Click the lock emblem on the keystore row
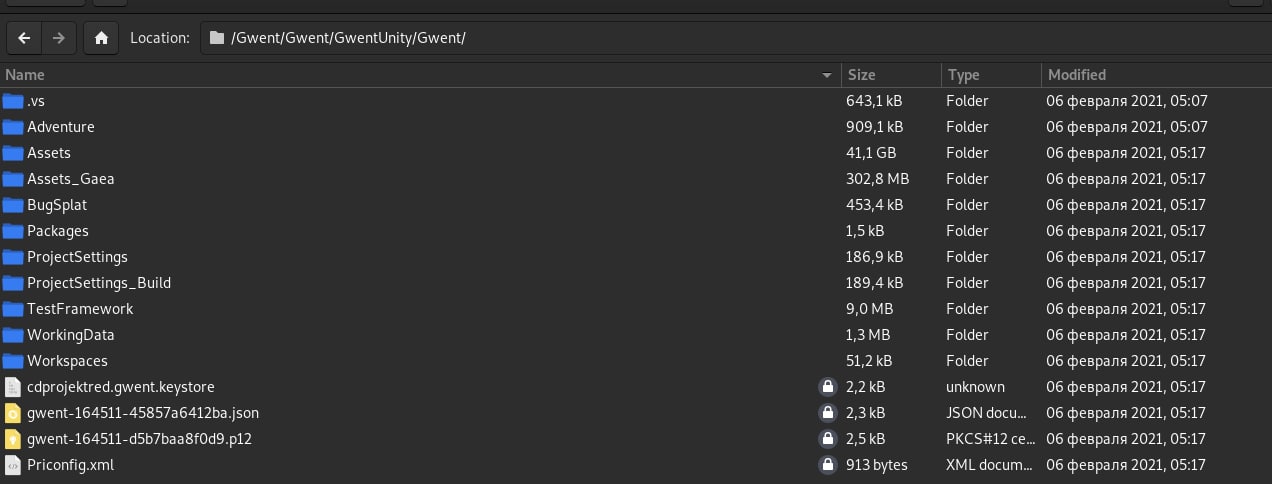 tap(827, 387)
